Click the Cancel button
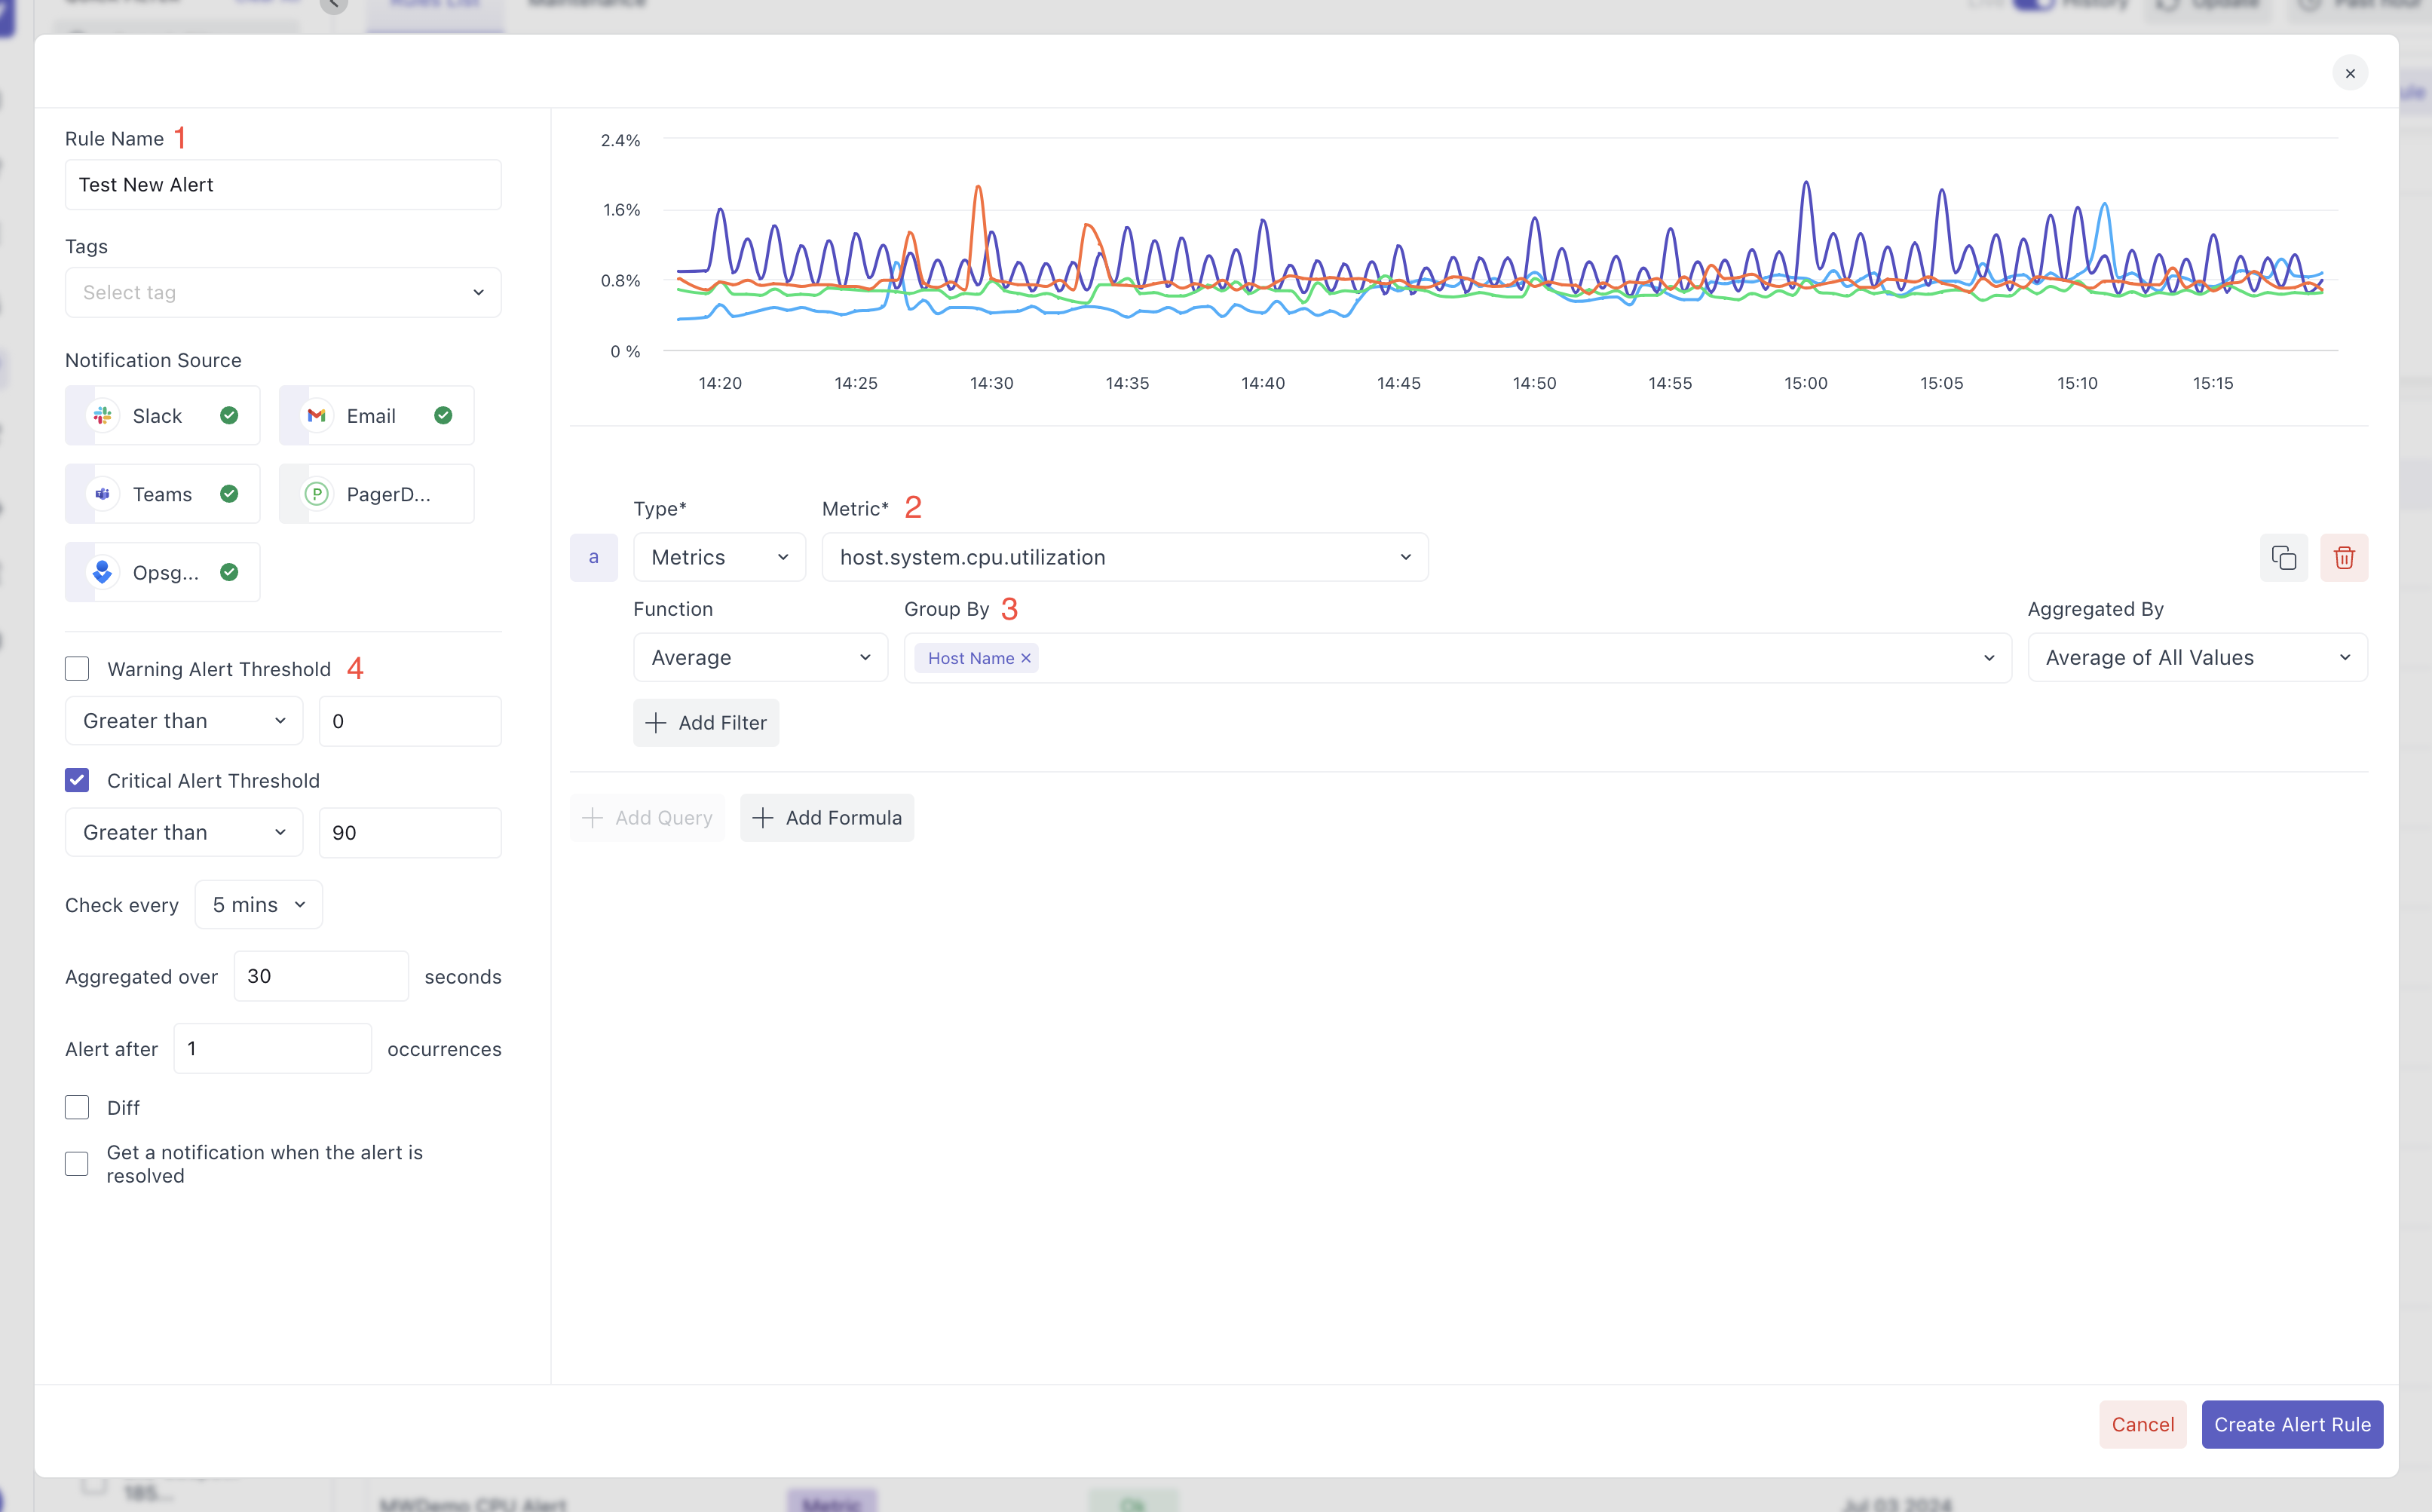Image resolution: width=2432 pixels, height=1512 pixels. (2142, 1424)
